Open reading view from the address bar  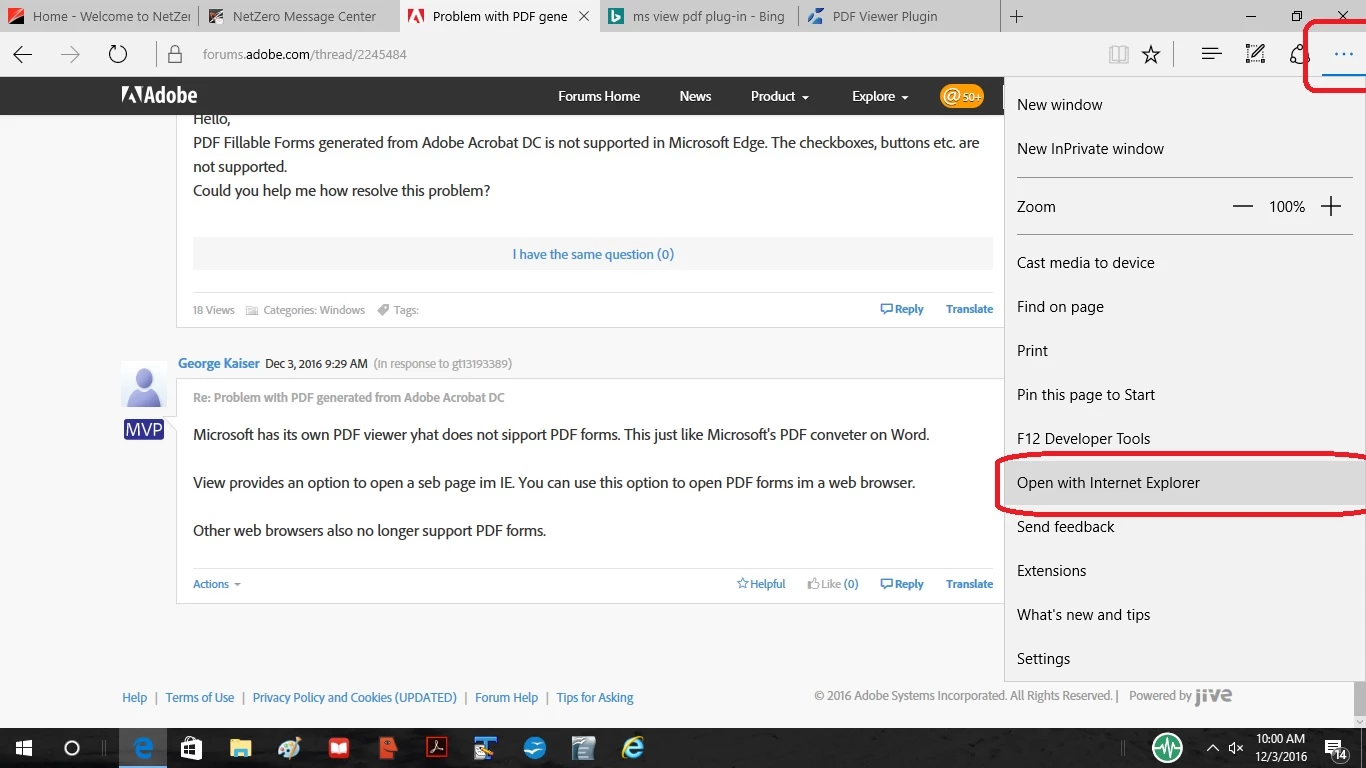point(1119,55)
